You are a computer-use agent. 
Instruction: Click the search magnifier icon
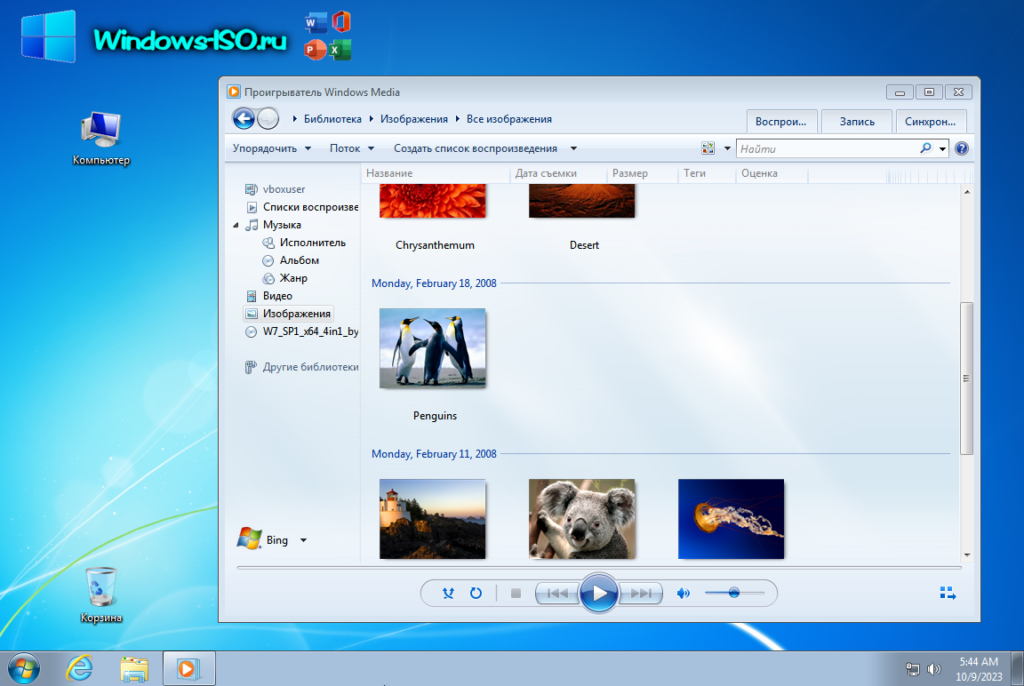925,148
